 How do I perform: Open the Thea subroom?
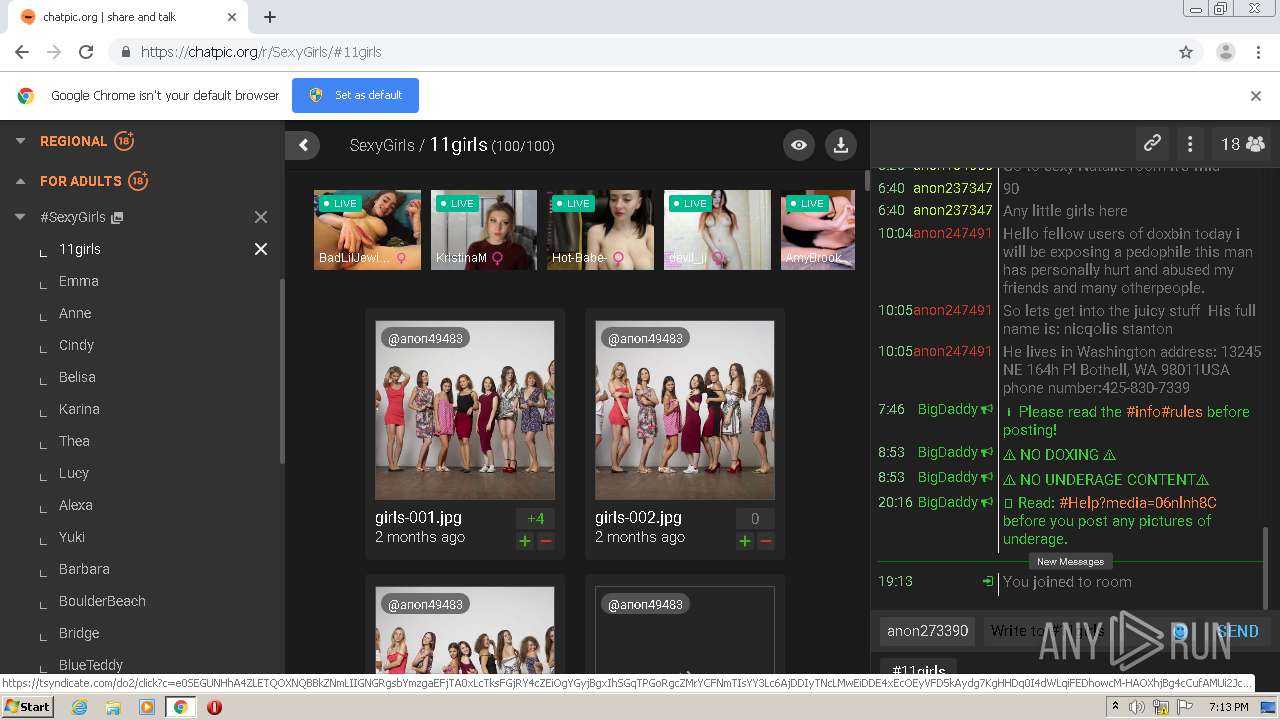point(74,441)
